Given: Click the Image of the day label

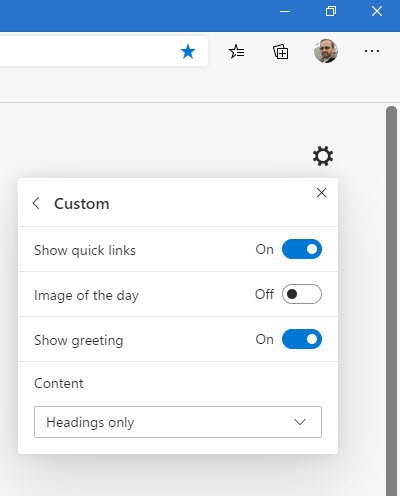Looking at the screenshot, I should (86, 295).
